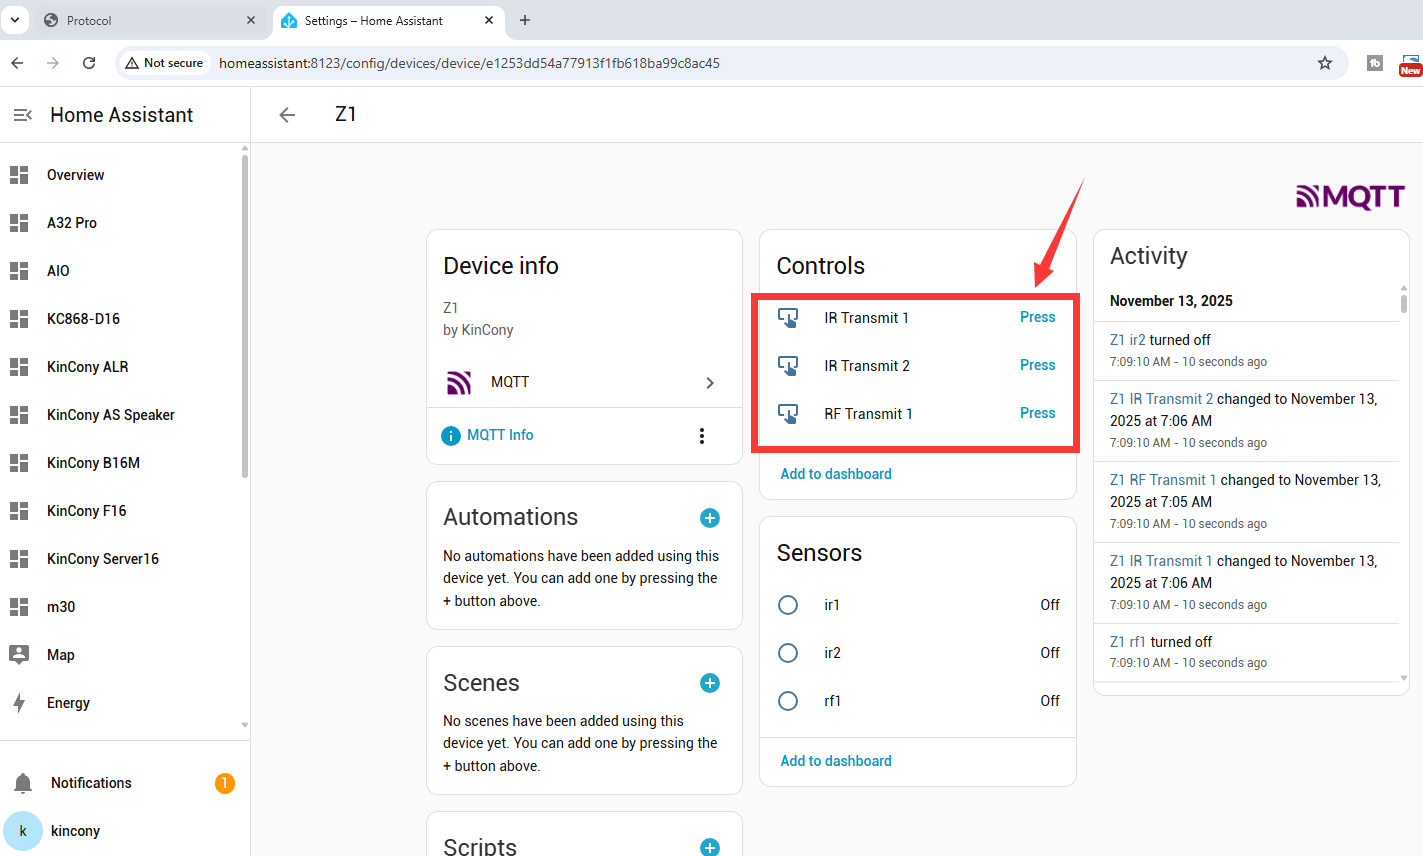The width and height of the screenshot is (1423, 856).
Task: Collapse the Home Assistant sidebar menu icon
Action: click(22, 115)
